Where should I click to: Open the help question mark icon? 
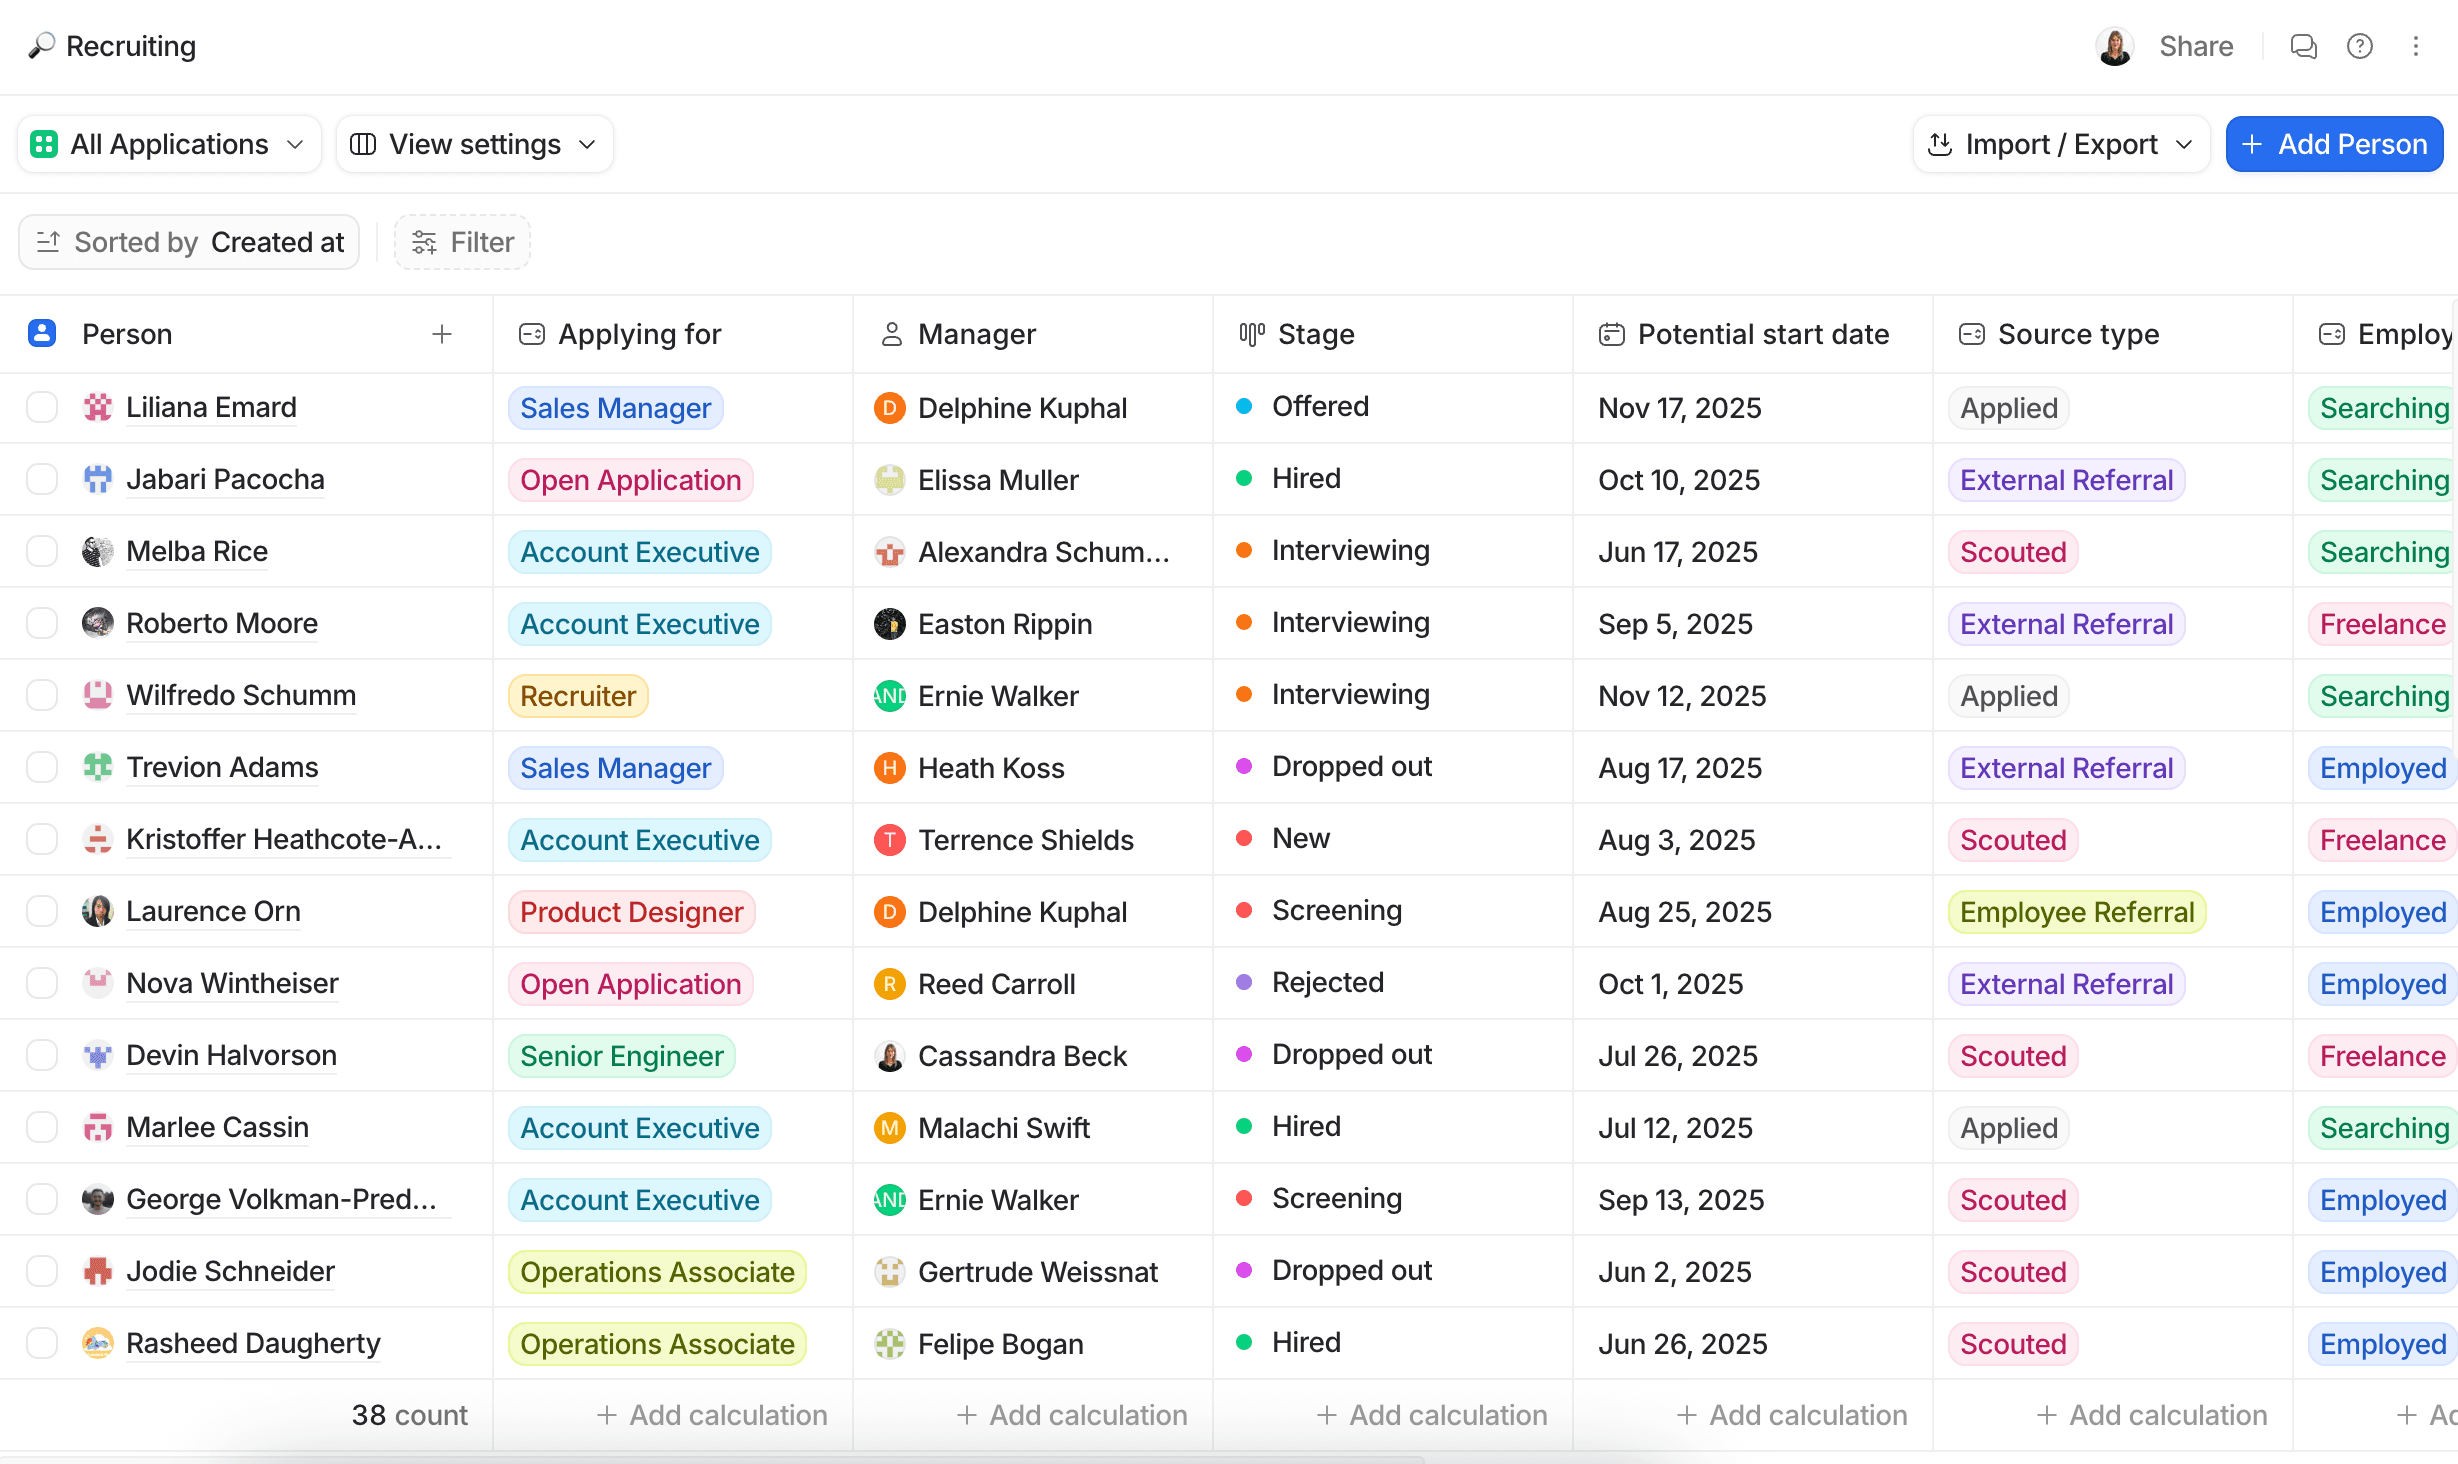(x=2360, y=46)
